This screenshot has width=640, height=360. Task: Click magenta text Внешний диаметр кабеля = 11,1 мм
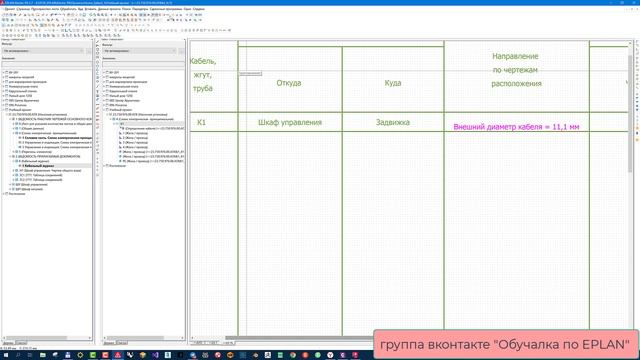point(516,127)
